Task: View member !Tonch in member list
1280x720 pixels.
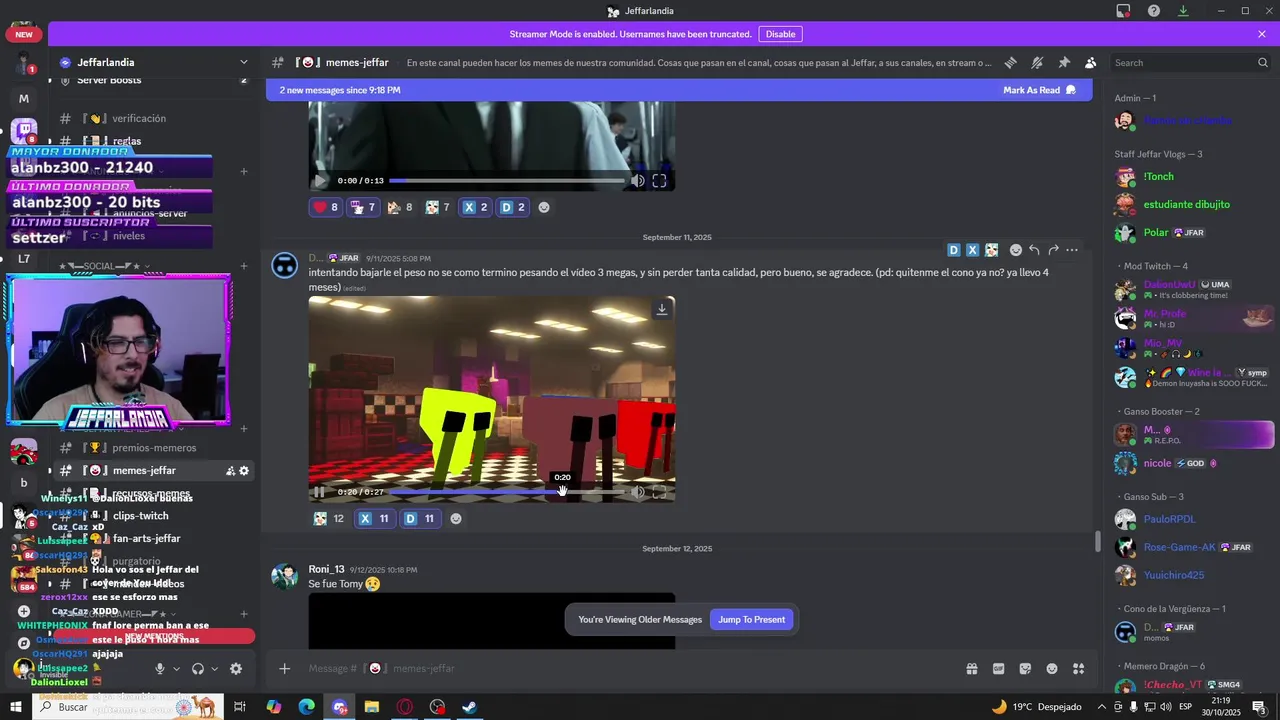Action: click(x=1159, y=177)
